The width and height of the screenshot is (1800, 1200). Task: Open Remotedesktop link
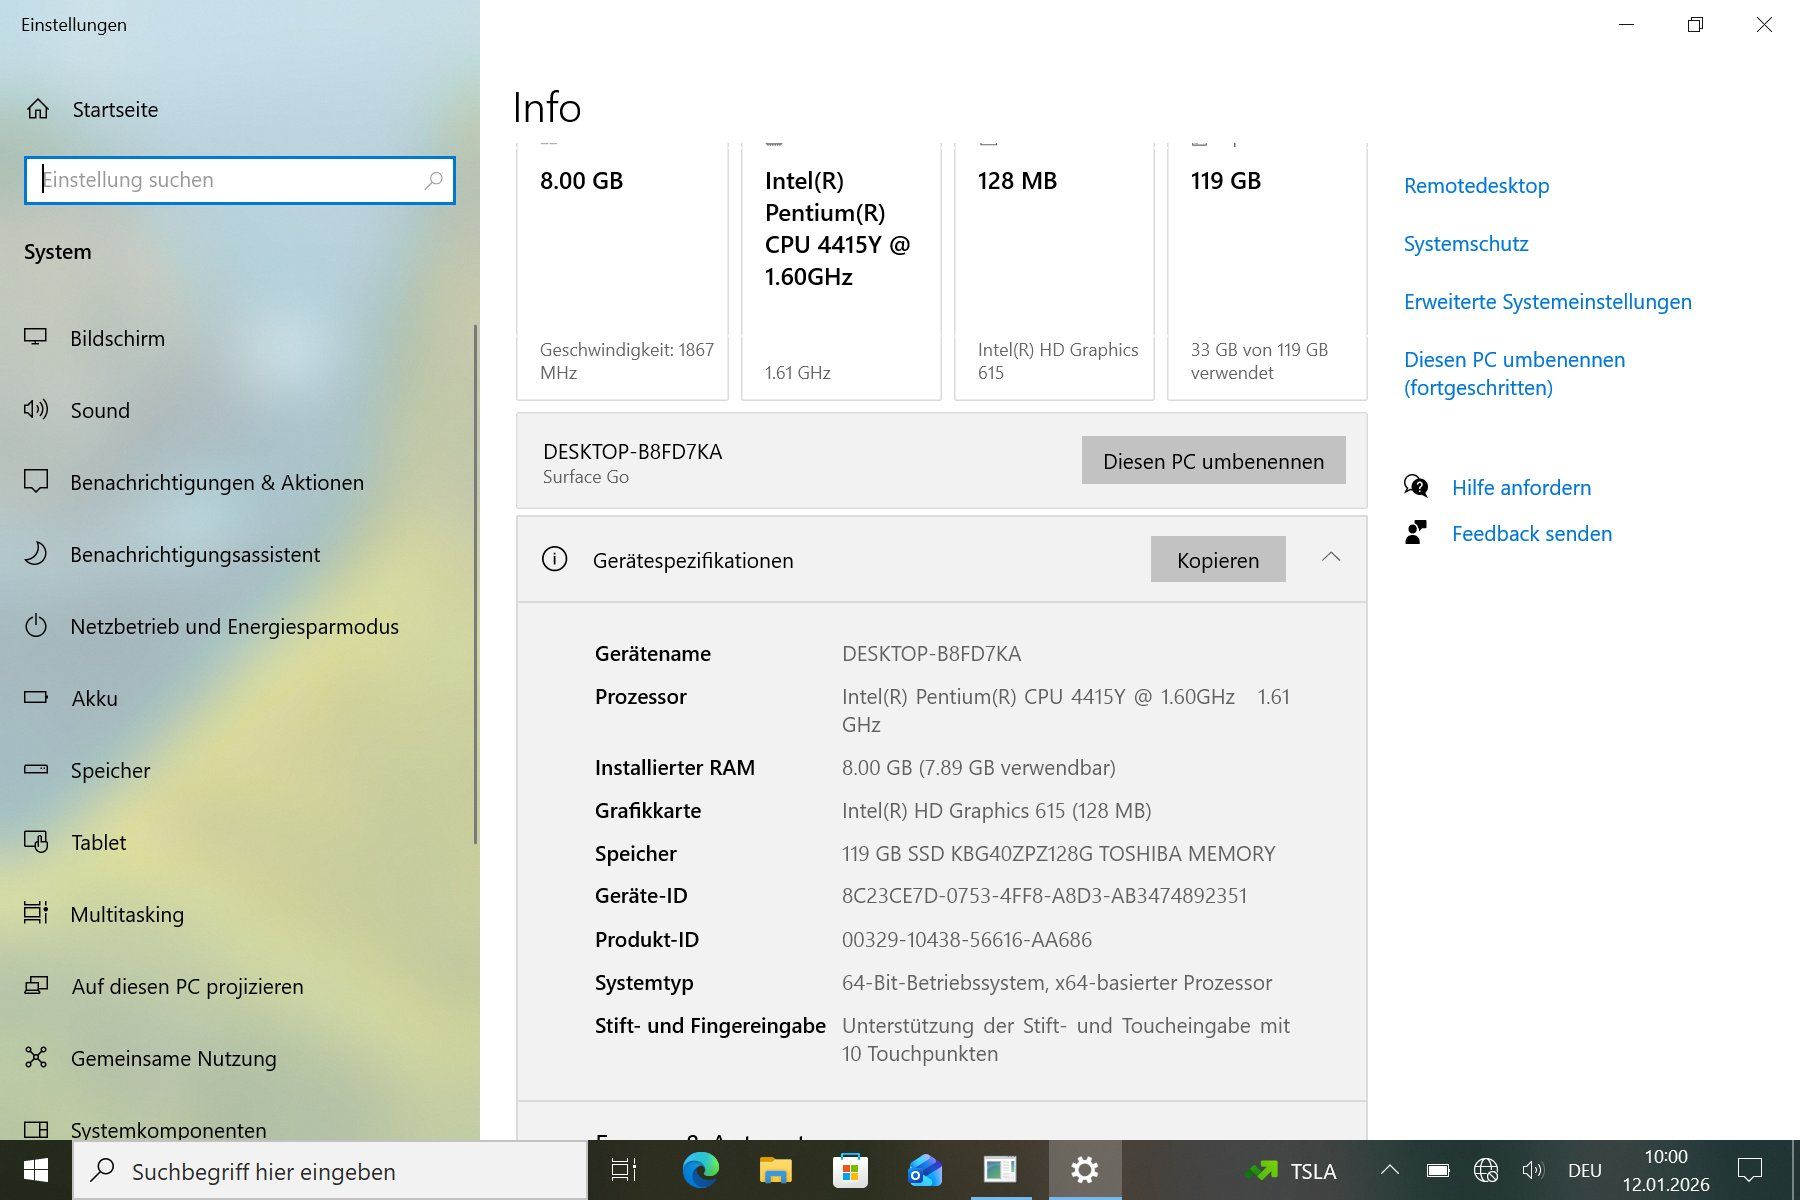point(1476,186)
